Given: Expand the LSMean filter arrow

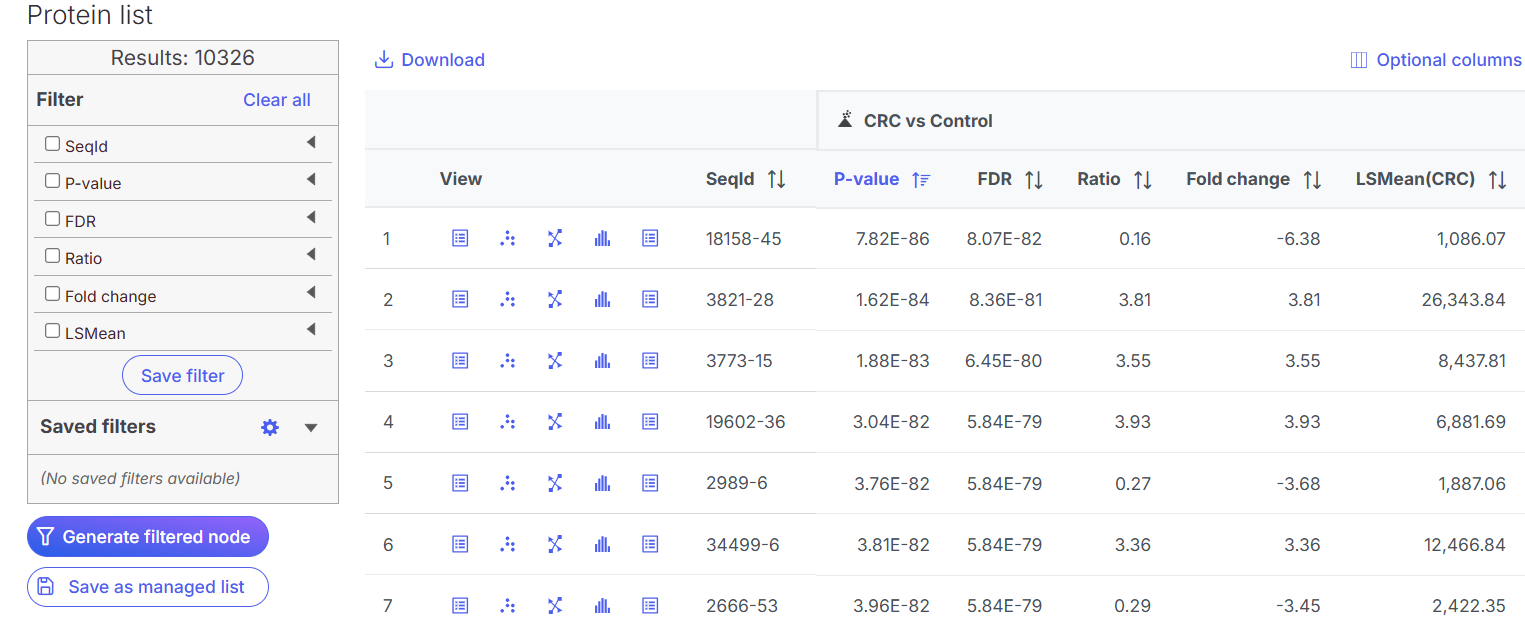Looking at the screenshot, I should 311,329.
